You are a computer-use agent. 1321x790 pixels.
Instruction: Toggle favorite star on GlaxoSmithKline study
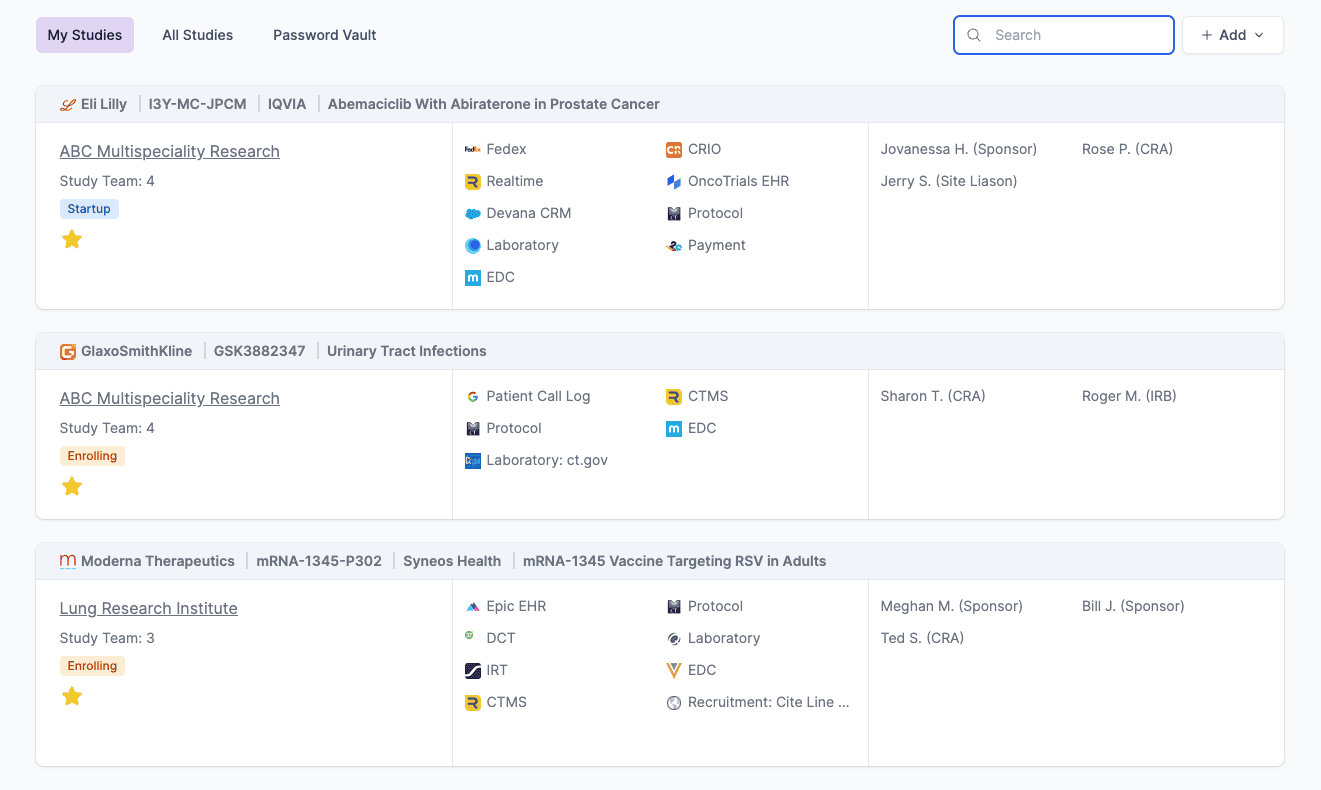click(72, 486)
